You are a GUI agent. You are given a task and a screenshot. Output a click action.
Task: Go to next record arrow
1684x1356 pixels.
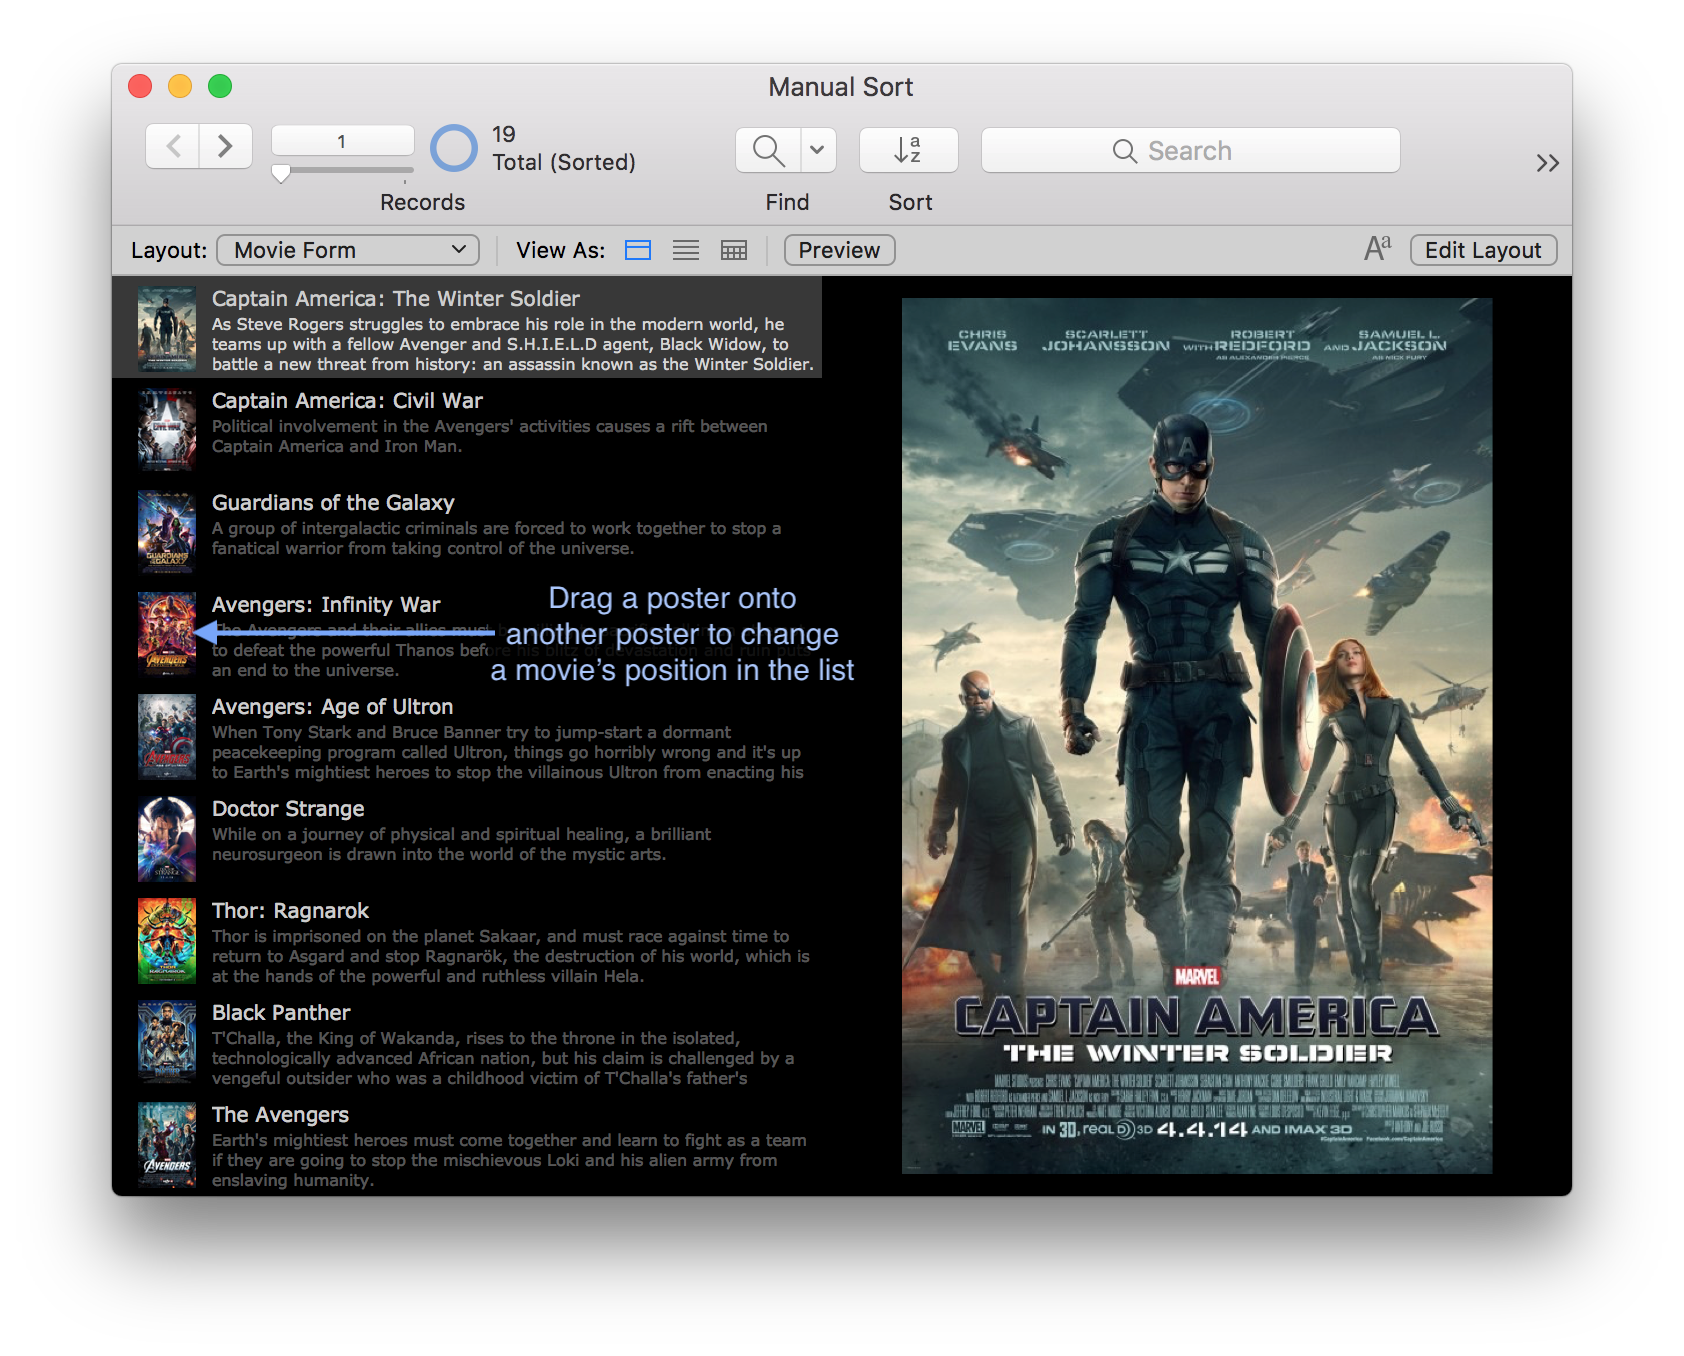tap(225, 147)
